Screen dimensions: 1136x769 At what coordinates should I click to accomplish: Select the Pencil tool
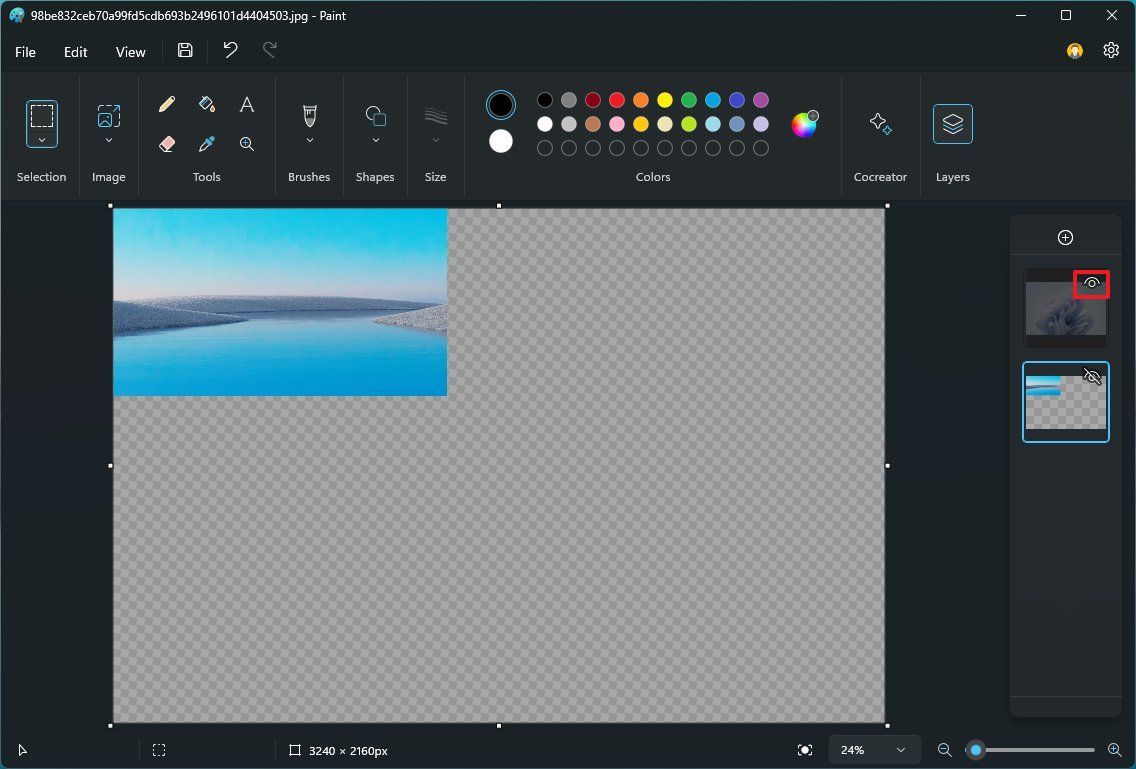167,103
